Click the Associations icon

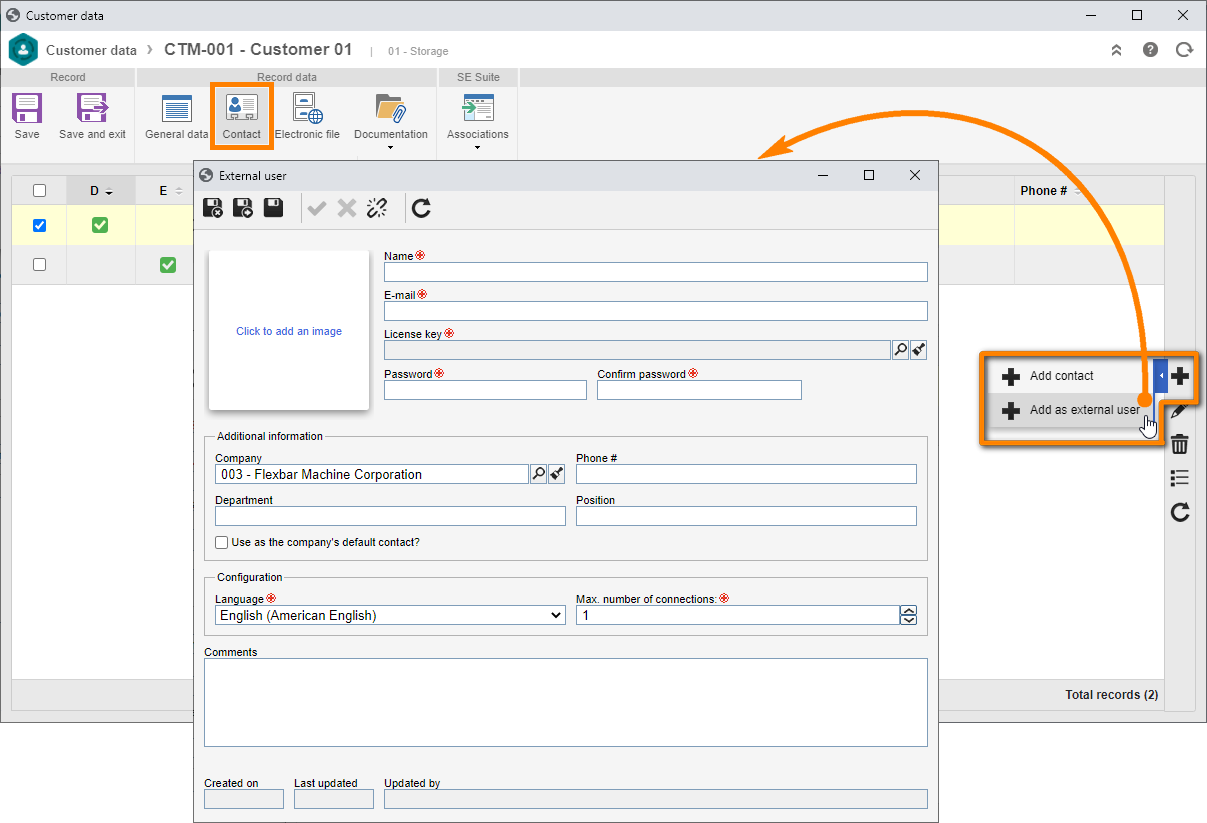pos(478,108)
